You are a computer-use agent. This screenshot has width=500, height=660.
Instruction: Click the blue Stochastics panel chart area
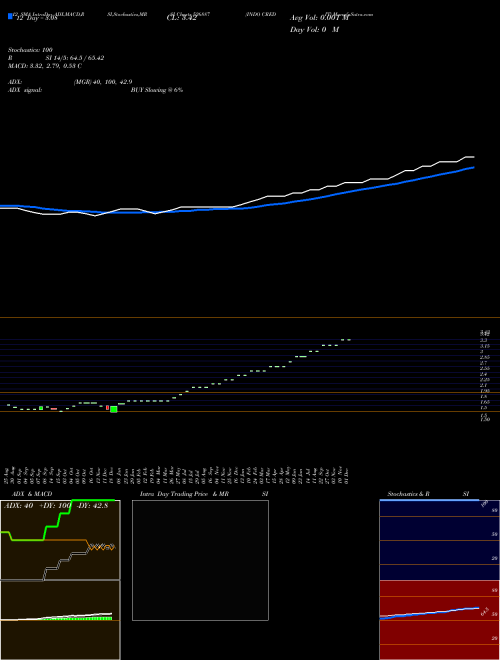pyautogui.click(x=439, y=540)
